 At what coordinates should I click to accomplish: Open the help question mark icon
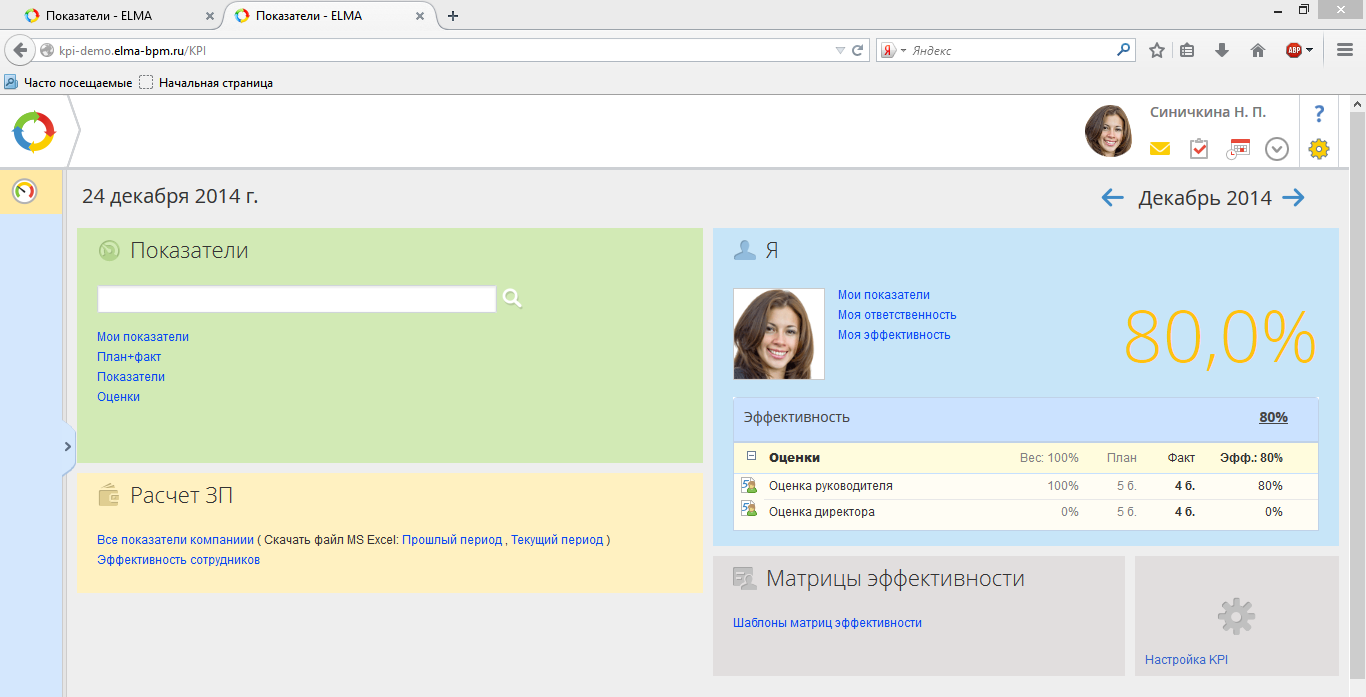pos(1318,112)
